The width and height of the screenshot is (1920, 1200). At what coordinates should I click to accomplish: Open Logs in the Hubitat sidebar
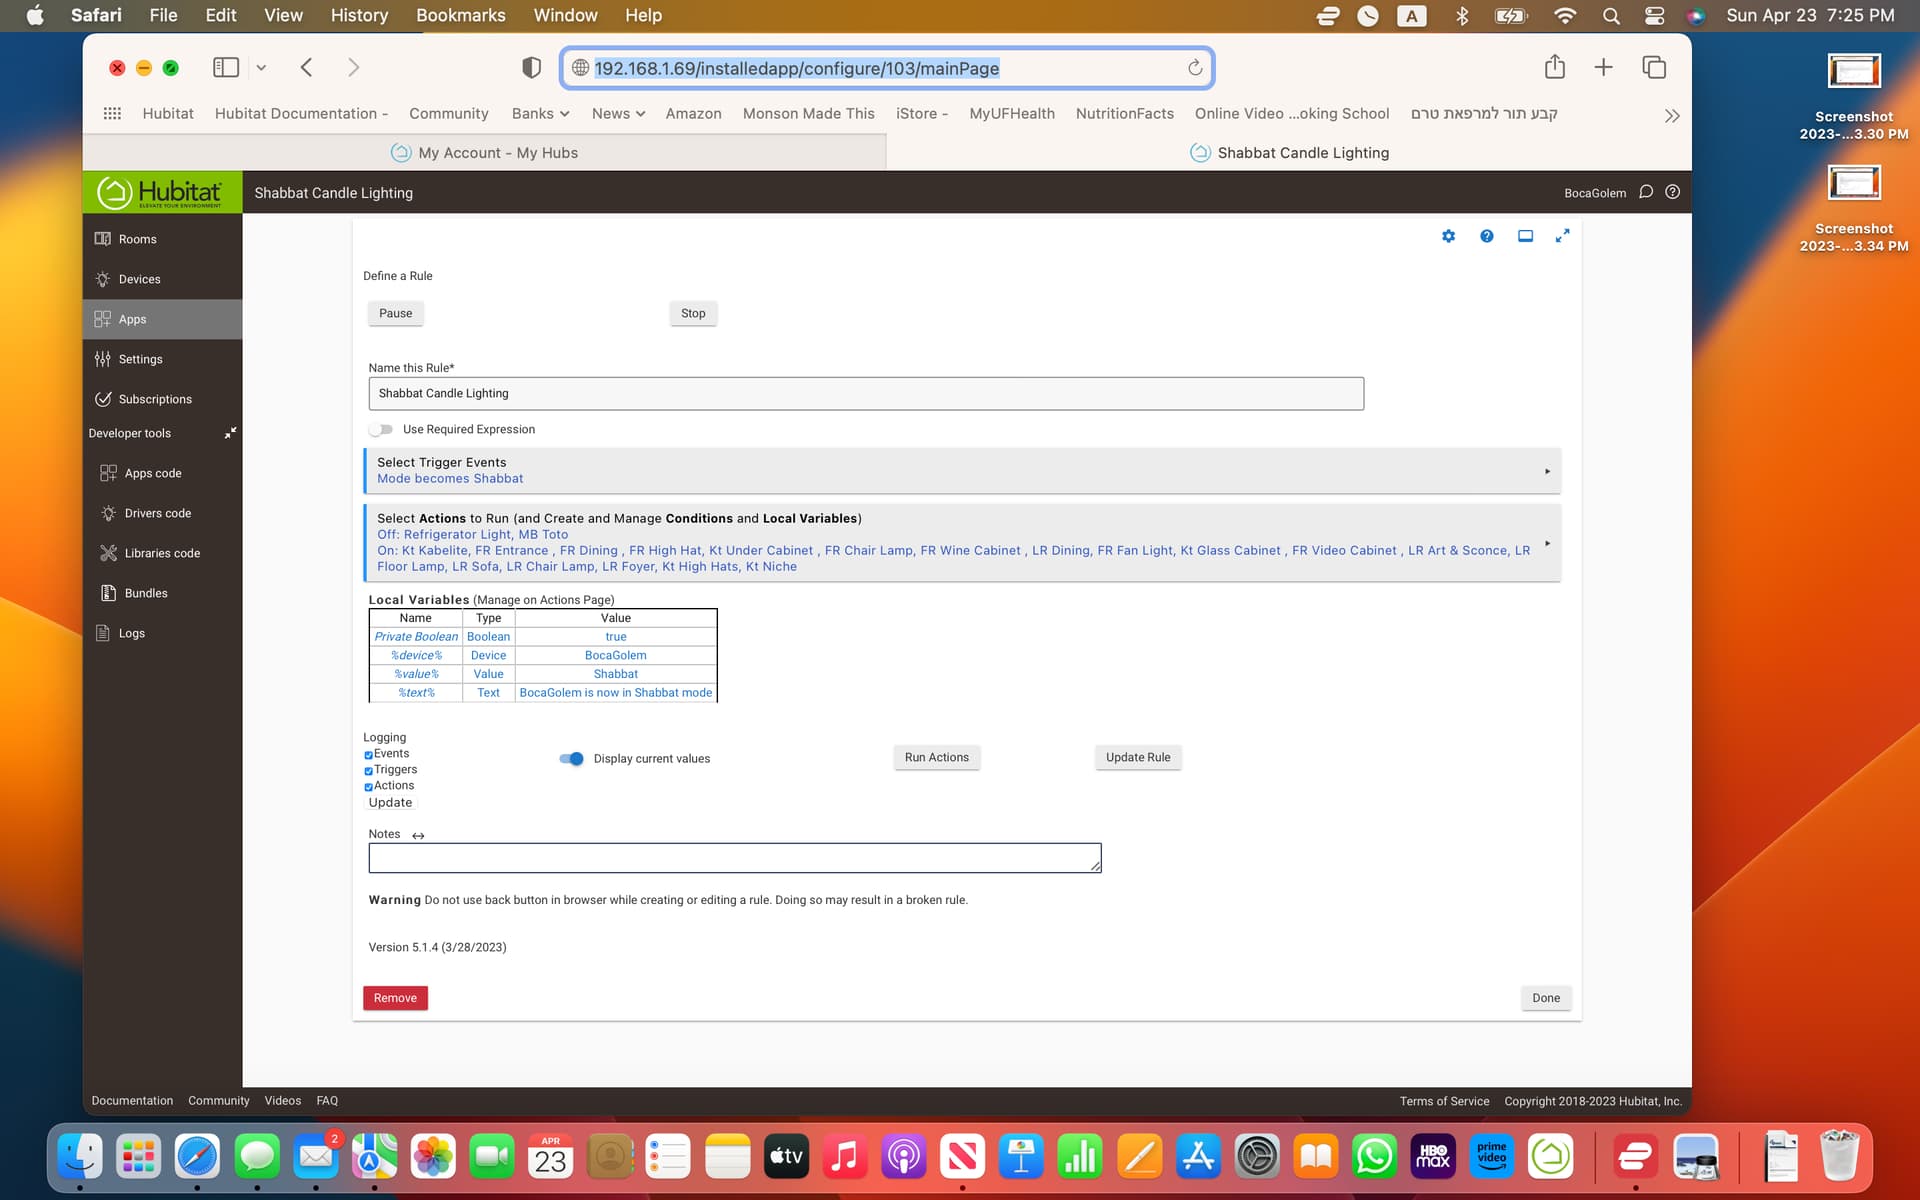tap(131, 633)
